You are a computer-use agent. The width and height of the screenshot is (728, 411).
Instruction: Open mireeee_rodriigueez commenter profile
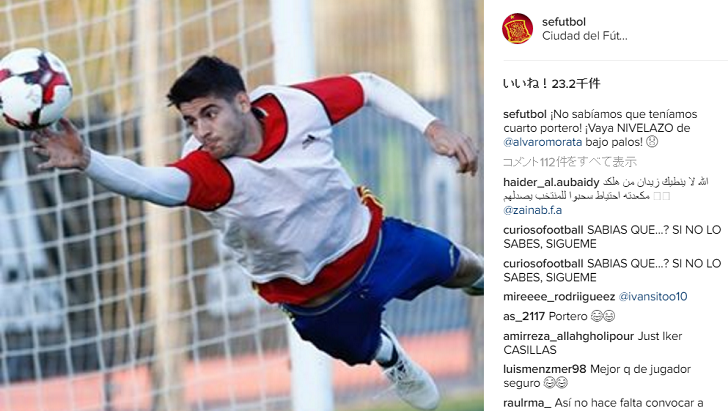point(559,296)
